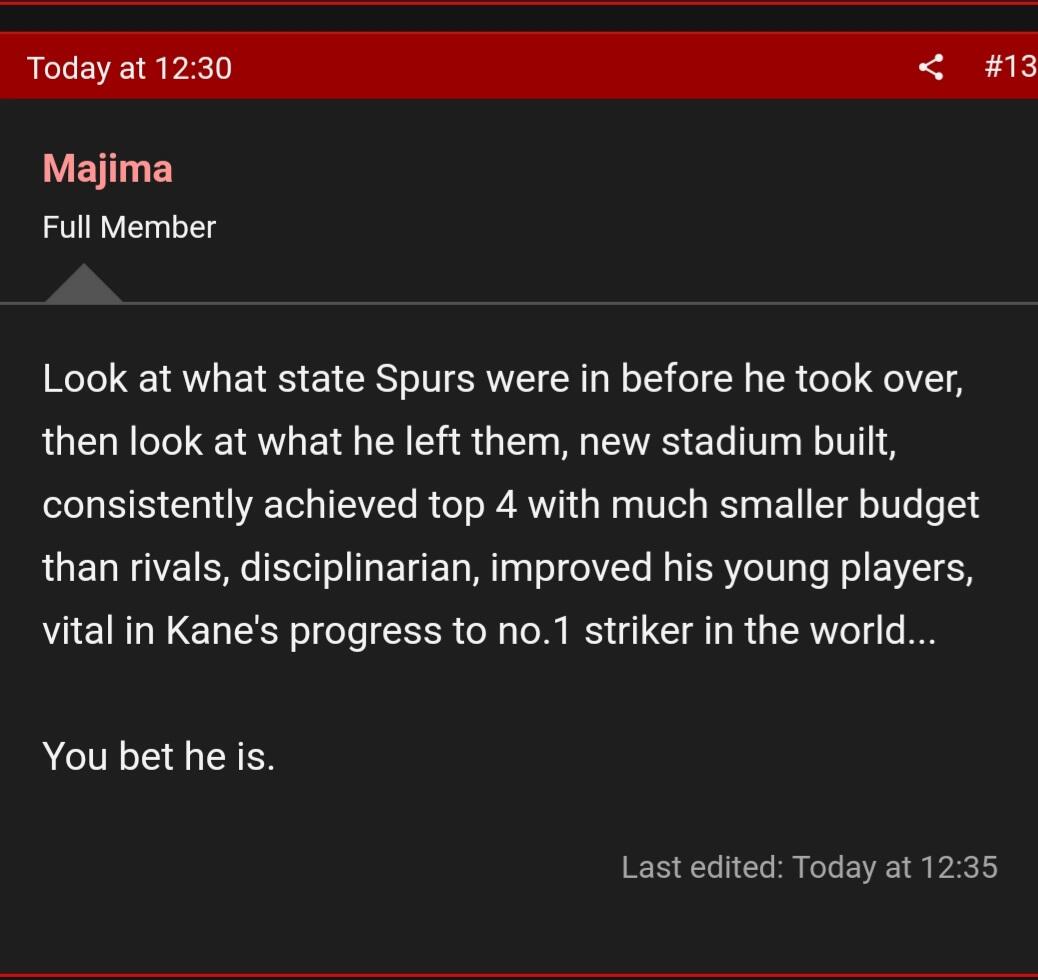The height and width of the screenshot is (980, 1038).
Task: Click the blank space below 'You bet he is.'
Action: (x=400, y=820)
